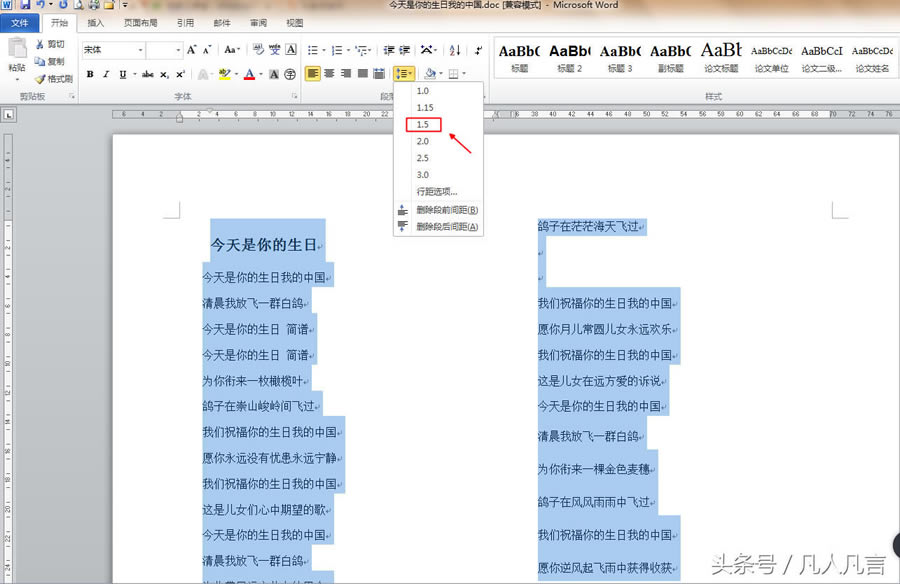Center-align the selected text
The width and height of the screenshot is (900, 584).
point(329,74)
